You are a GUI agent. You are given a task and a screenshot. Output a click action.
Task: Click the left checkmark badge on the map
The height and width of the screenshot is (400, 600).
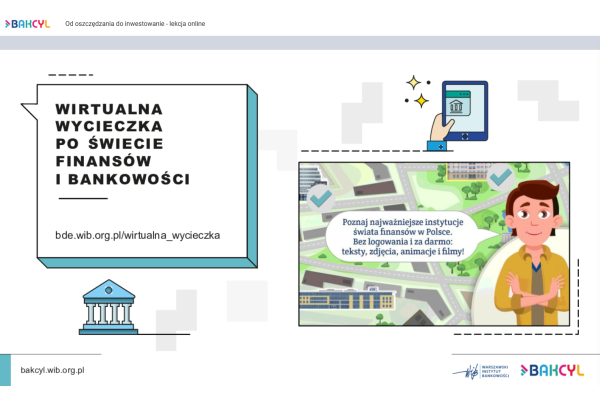(x=321, y=199)
